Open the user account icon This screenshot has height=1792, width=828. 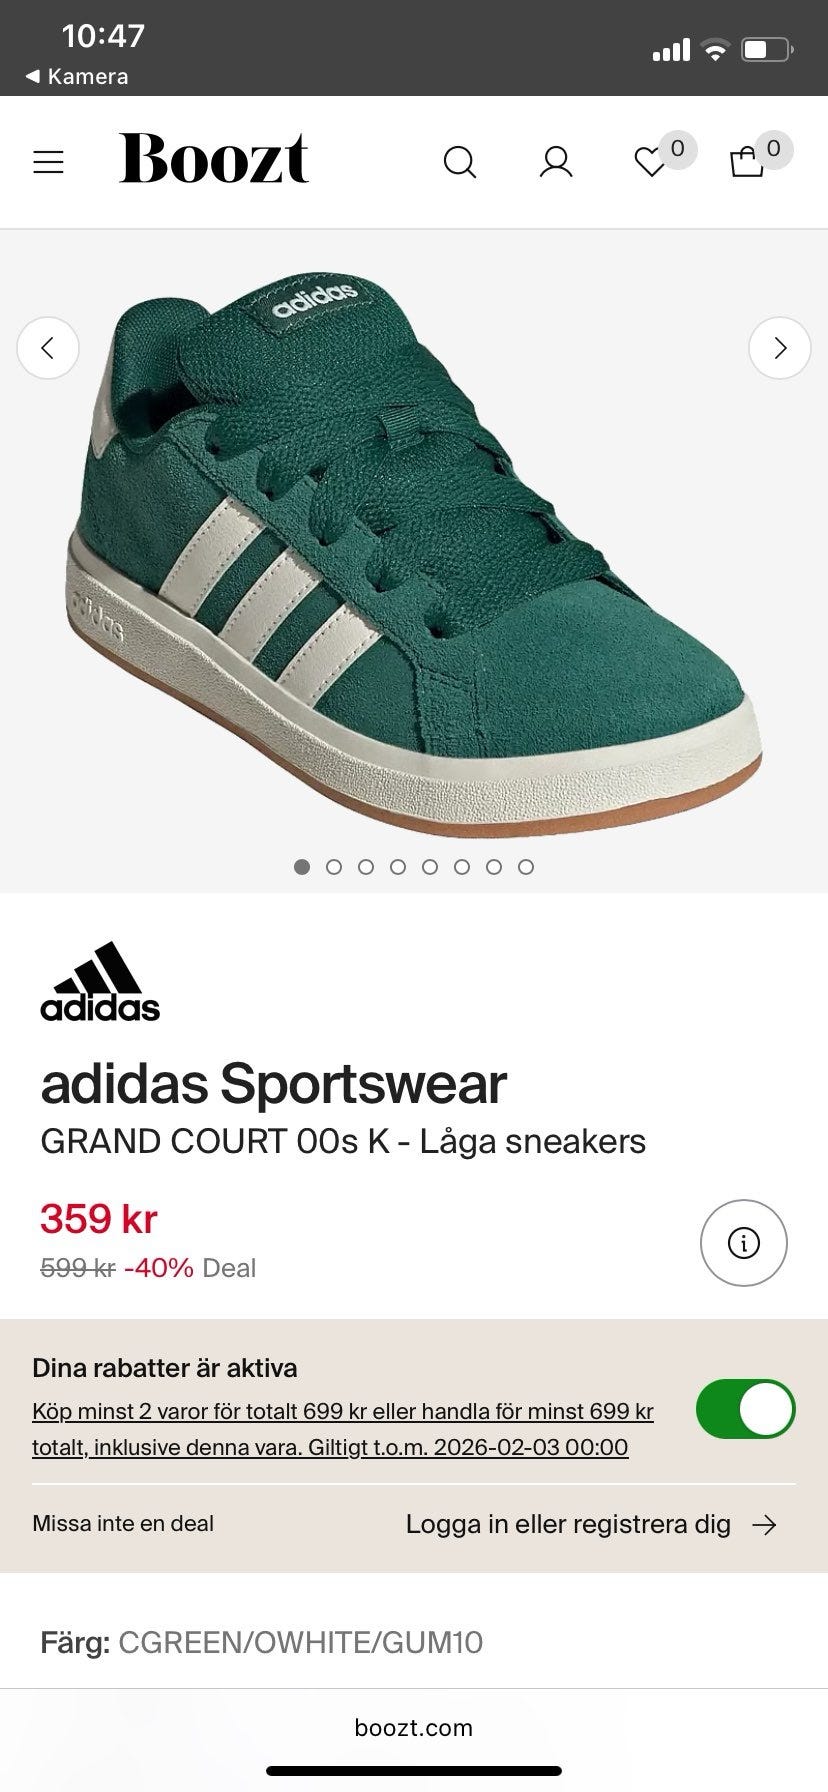[556, 162]
